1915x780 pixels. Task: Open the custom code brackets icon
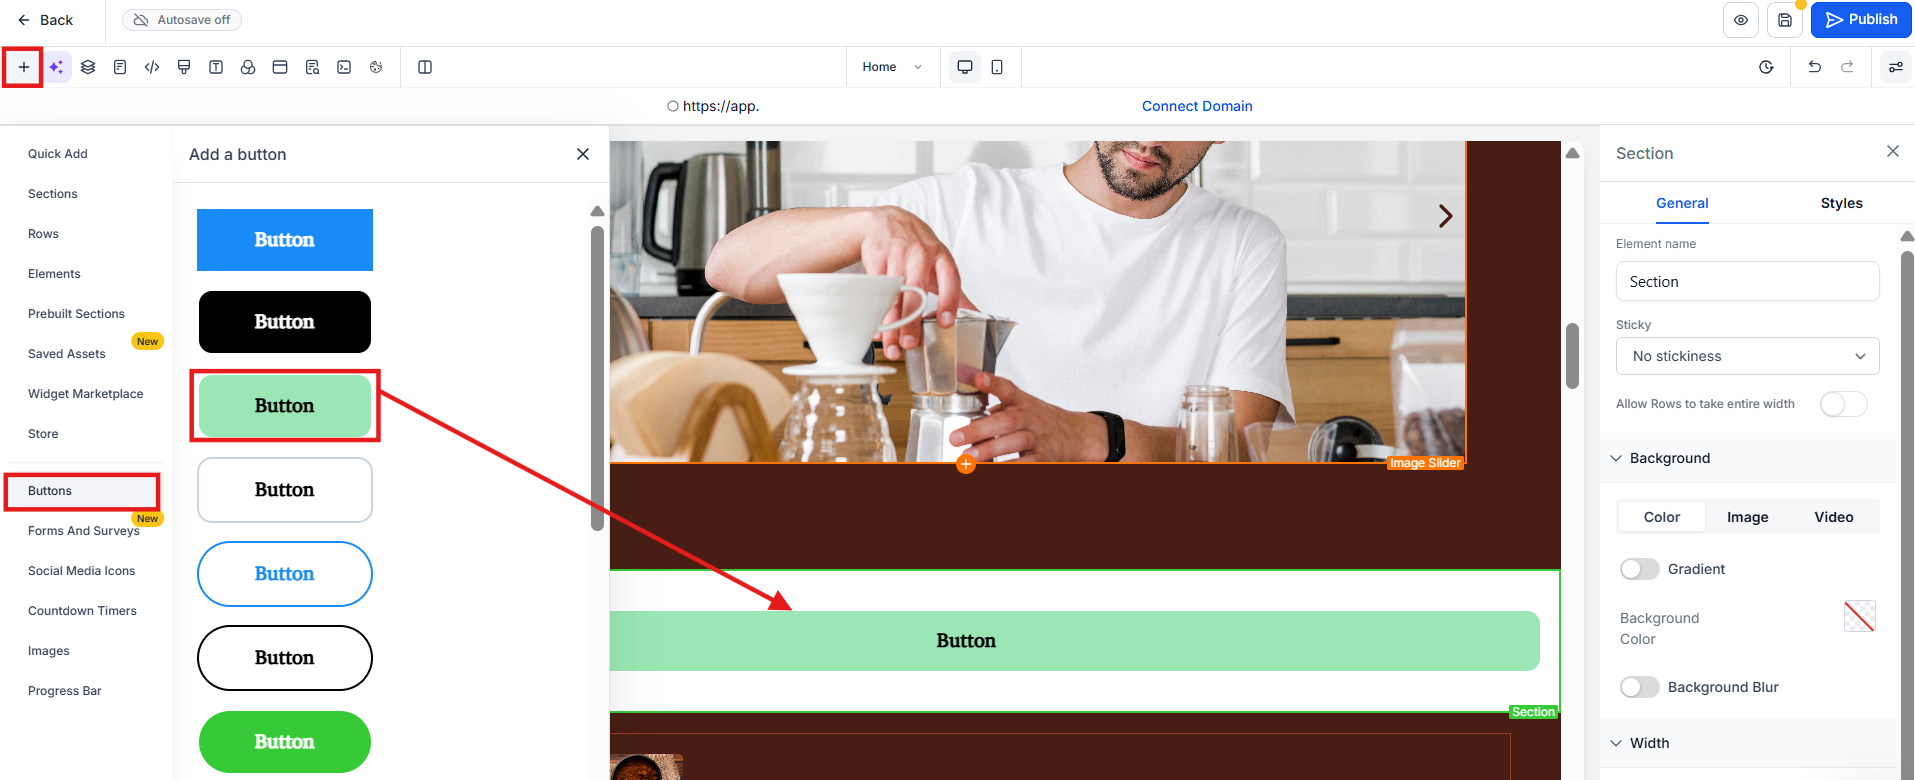pyautogui.click(x=152, y=67)
